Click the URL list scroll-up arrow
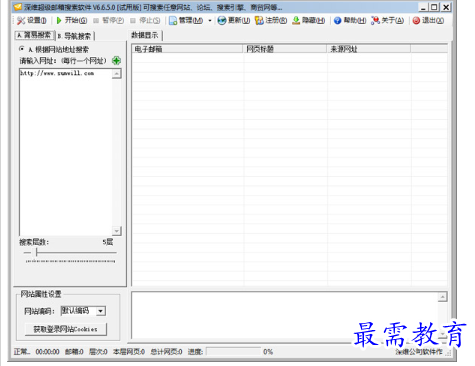Viewport: 475px width, 366px height. [x=117, y=74]
